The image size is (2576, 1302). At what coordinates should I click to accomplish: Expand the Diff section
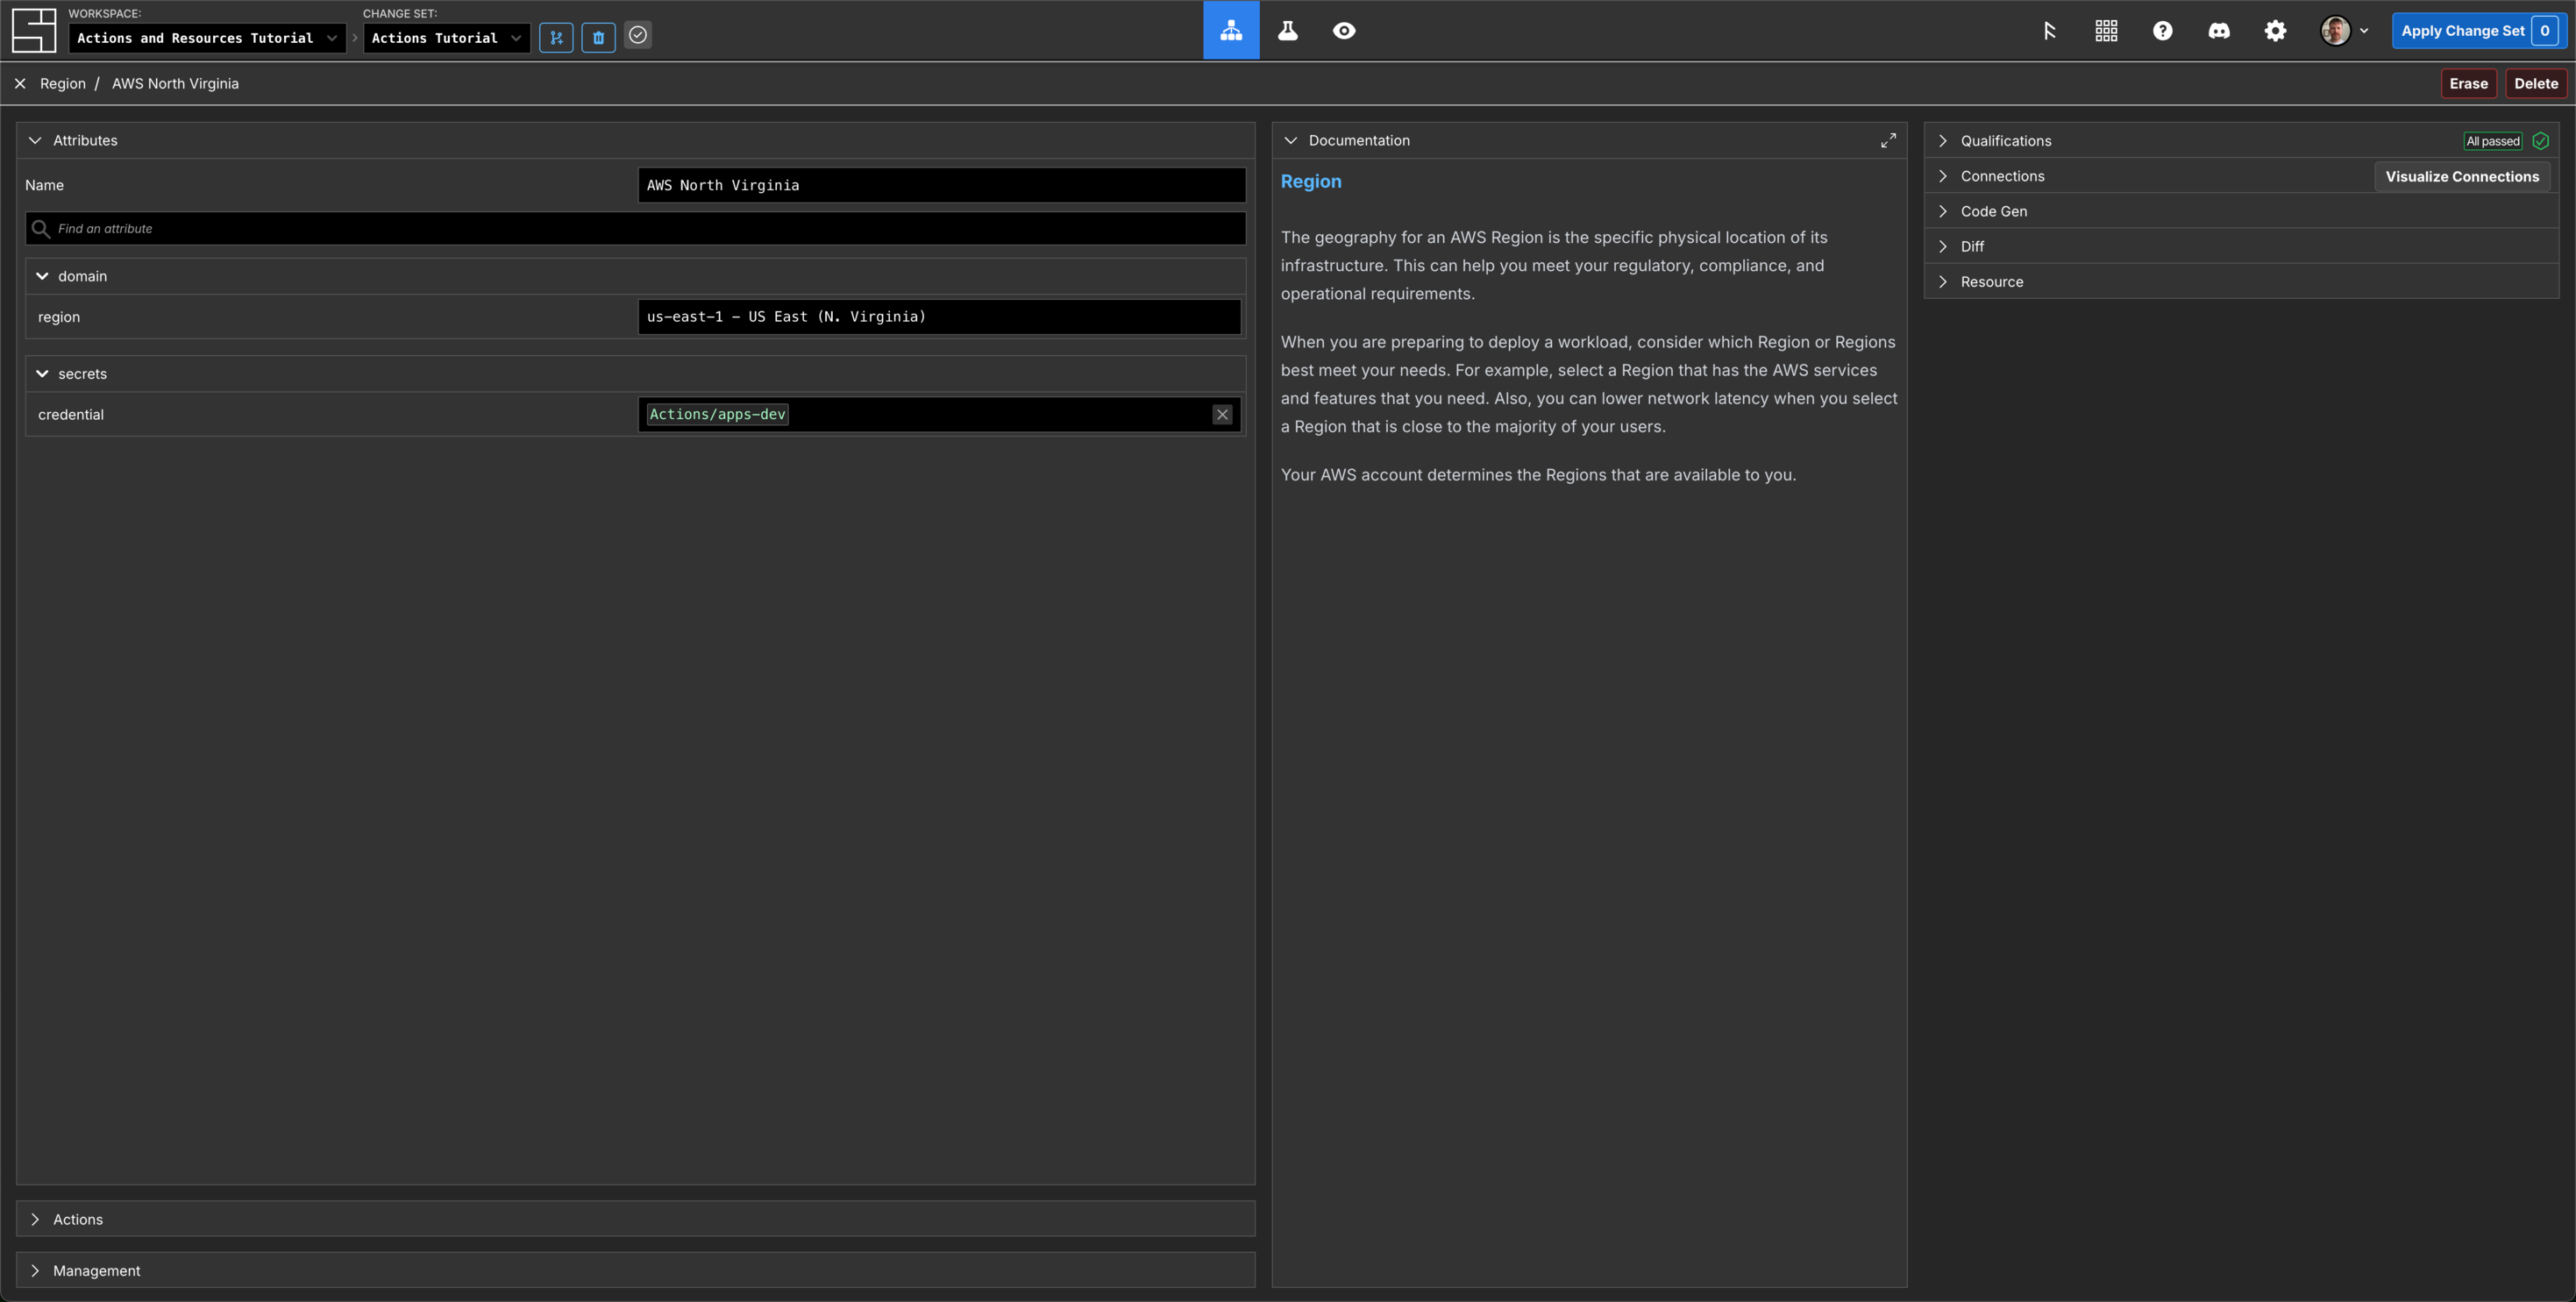[x=1942, y=246]
